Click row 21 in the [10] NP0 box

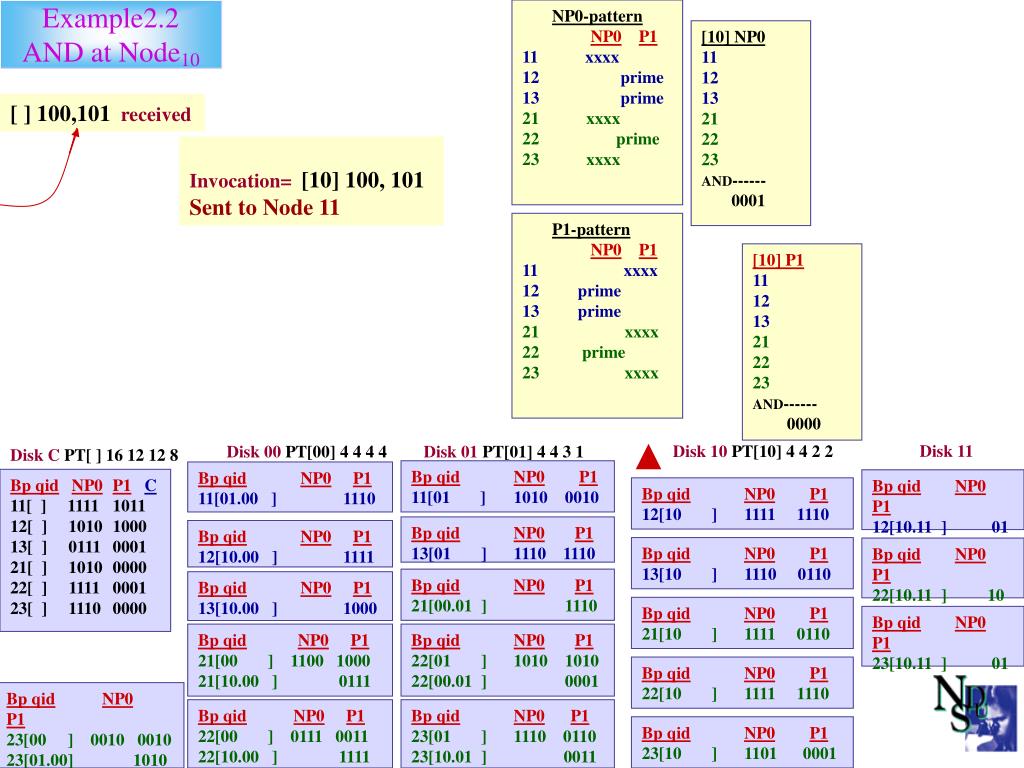tap(710, 119)
